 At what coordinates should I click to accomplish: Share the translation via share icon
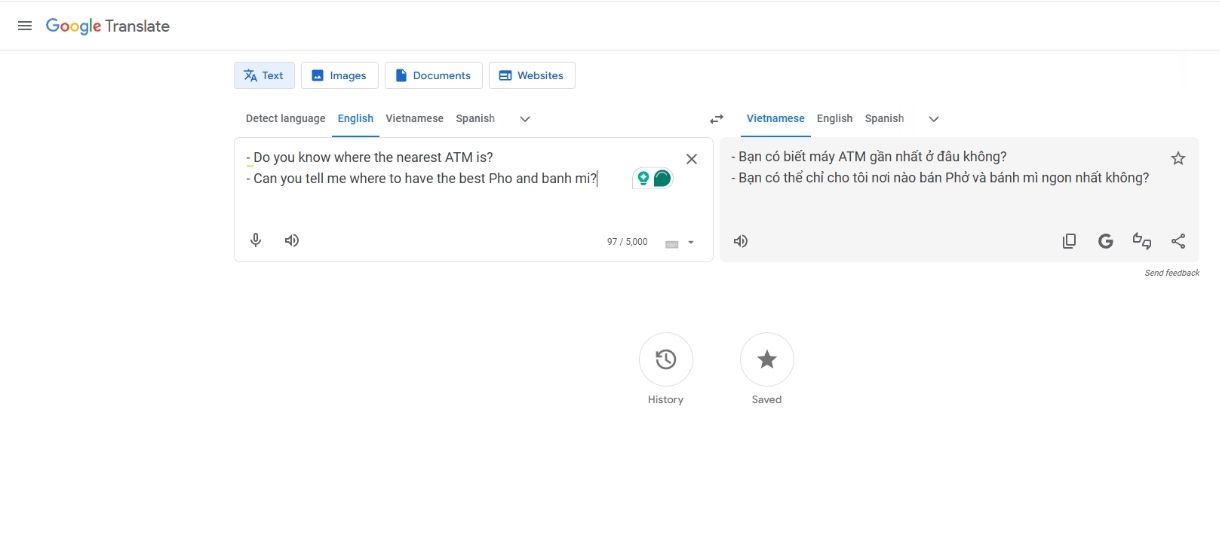click(1178, 241)
